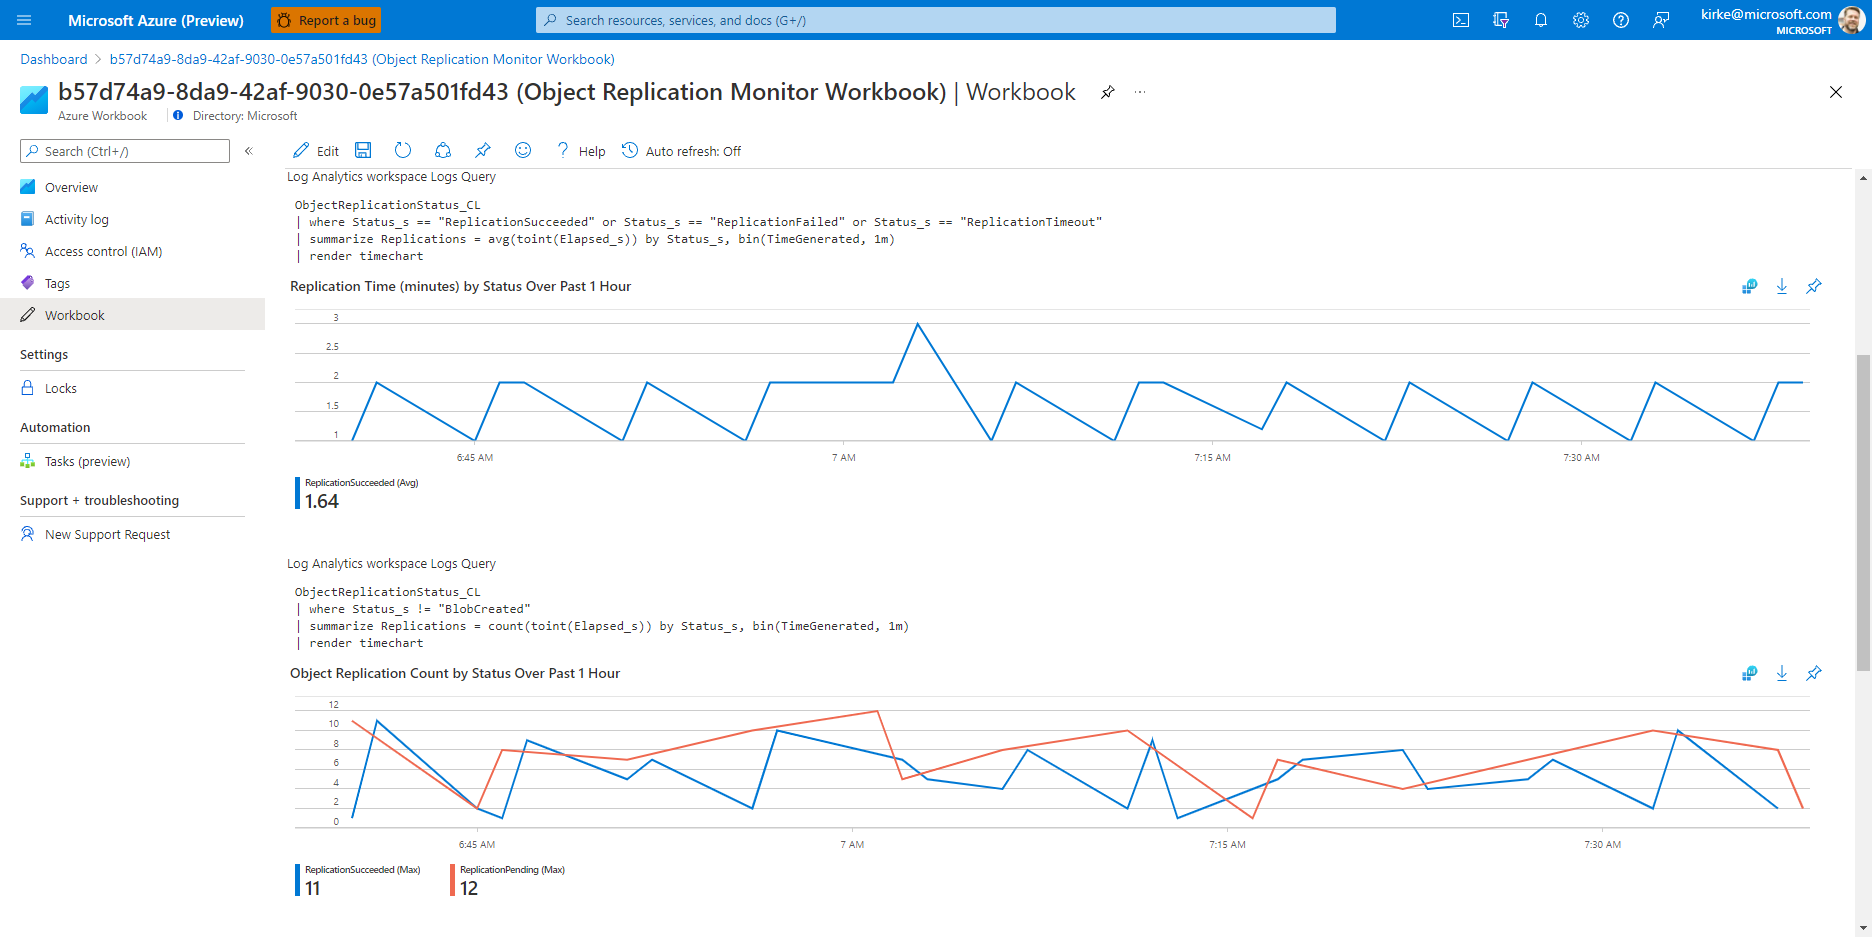Click the toolbar pin icon

click(x=483, y=150)
